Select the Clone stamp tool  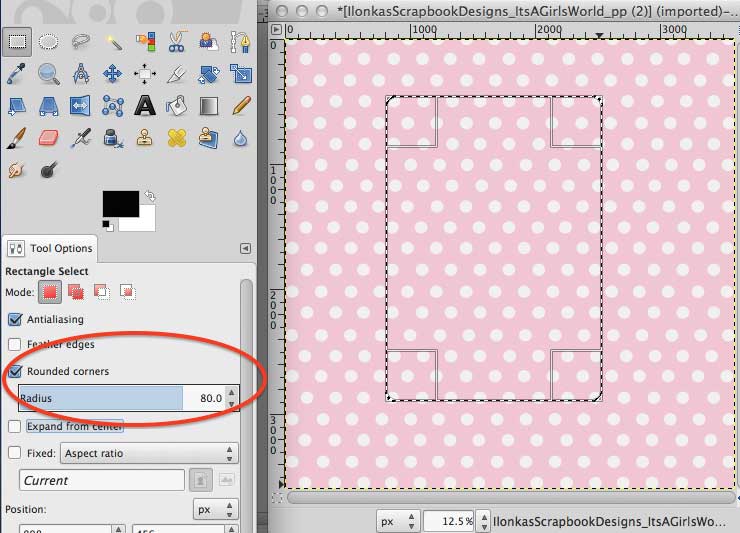coord(144,138)
